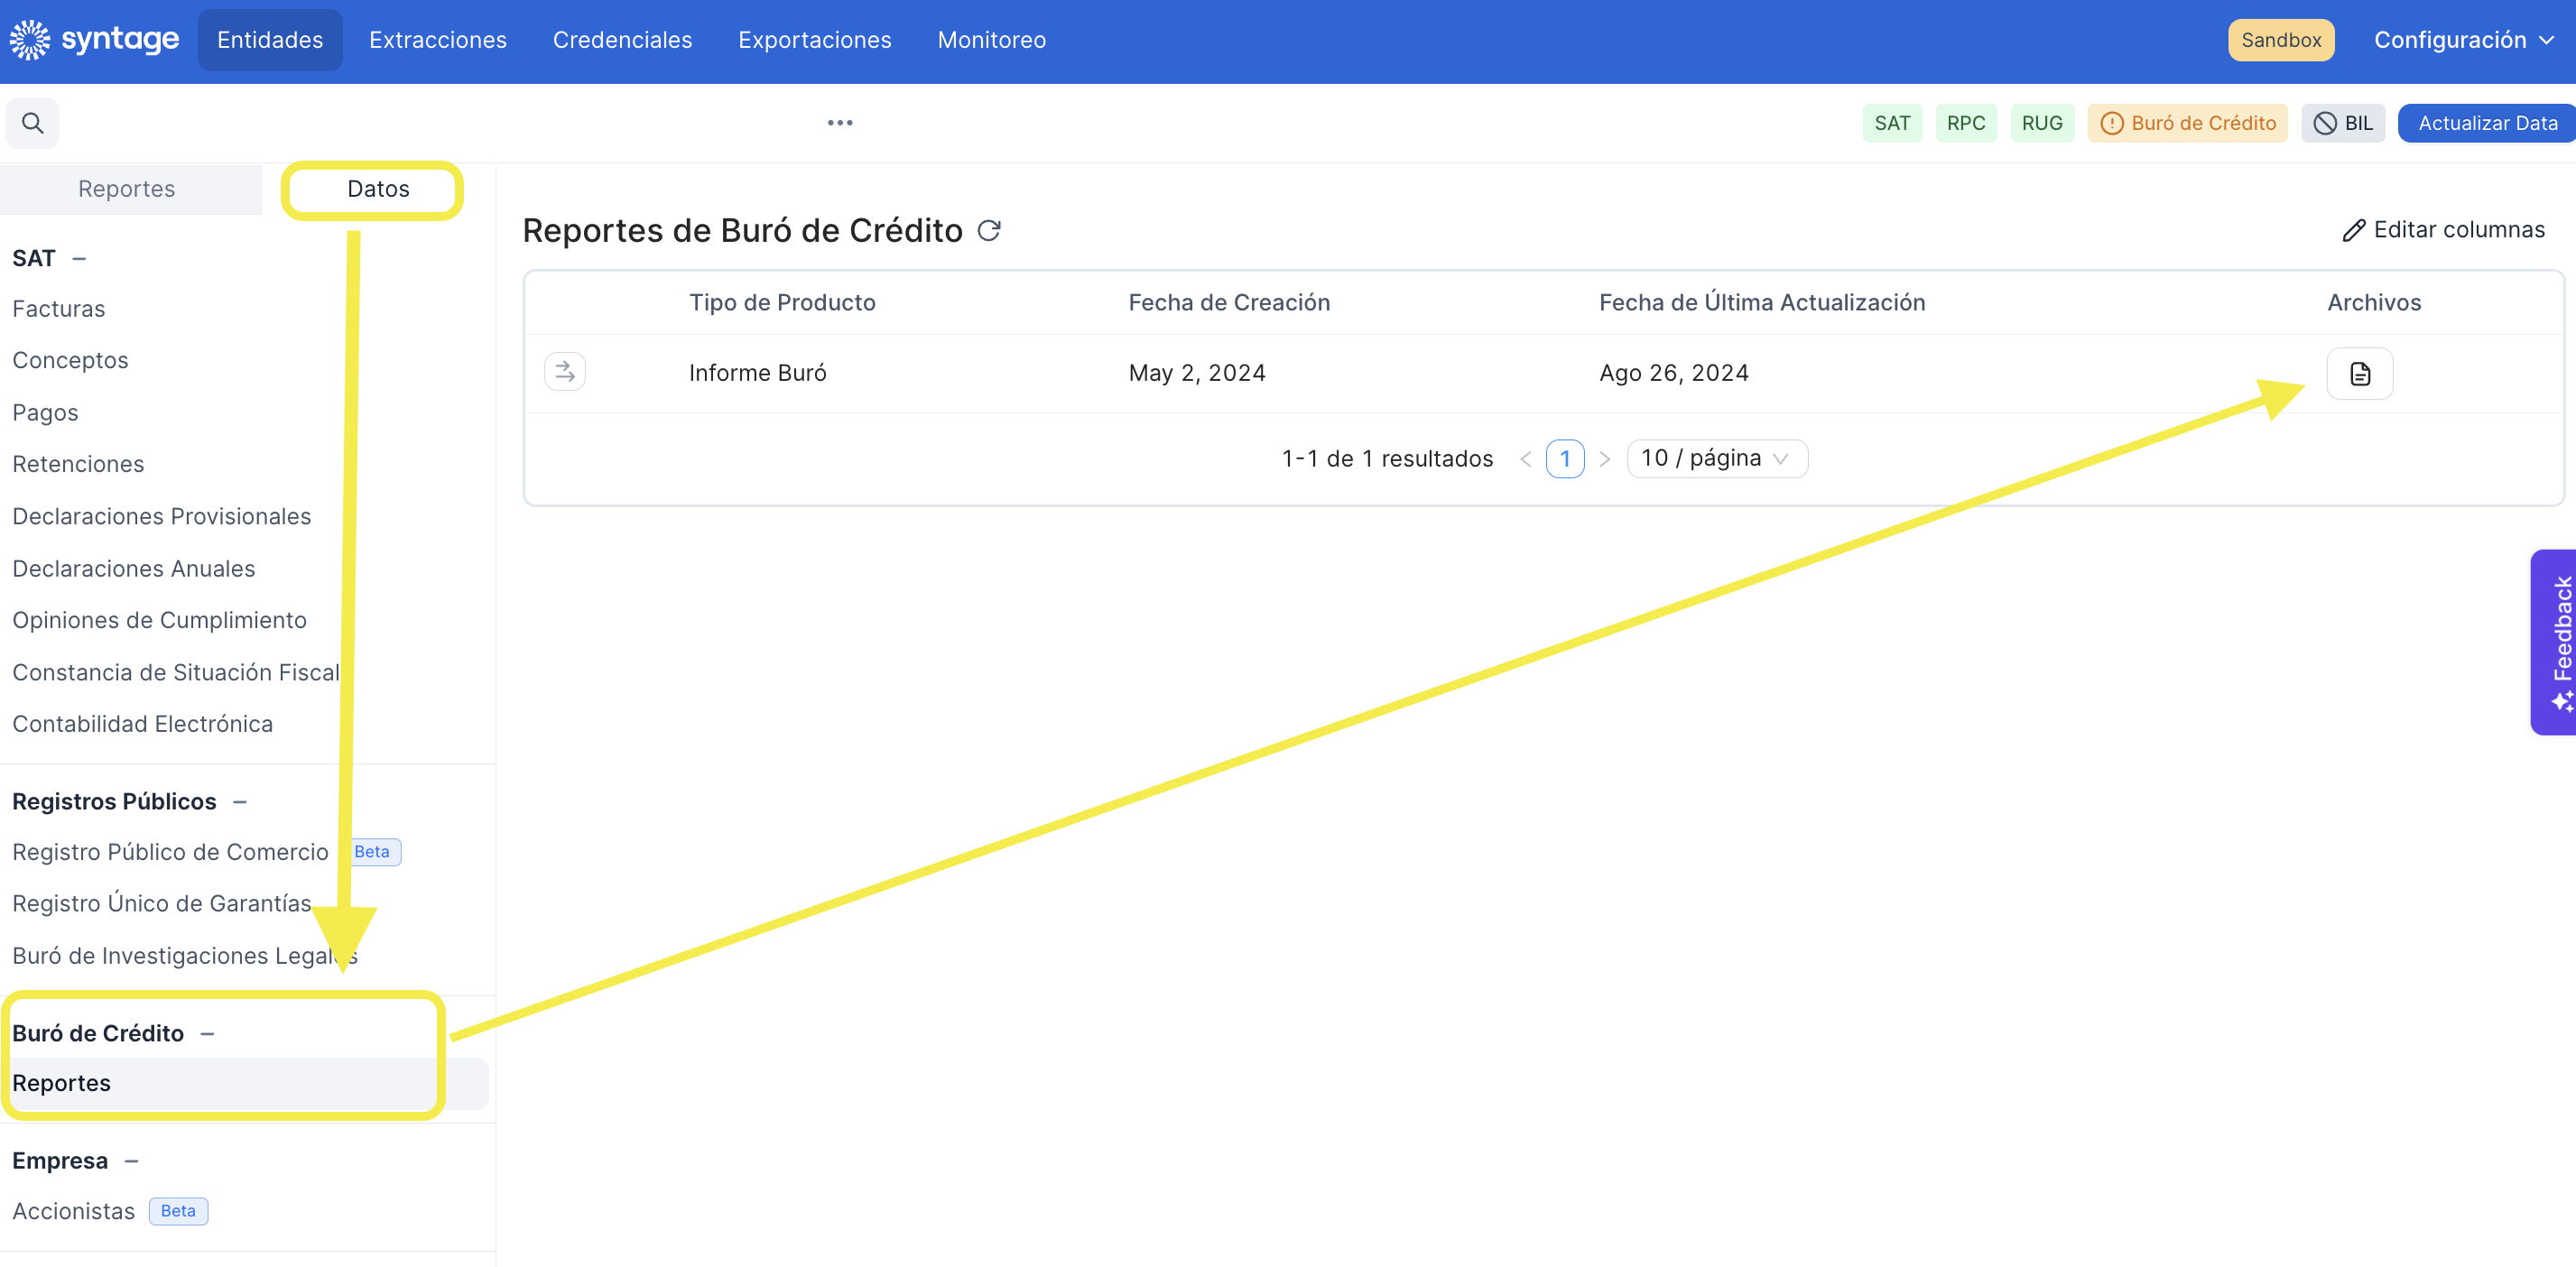This screenshot has width=2576, height=1267.
Task: Open the 10 / página selector
Action: [1717, 458]
